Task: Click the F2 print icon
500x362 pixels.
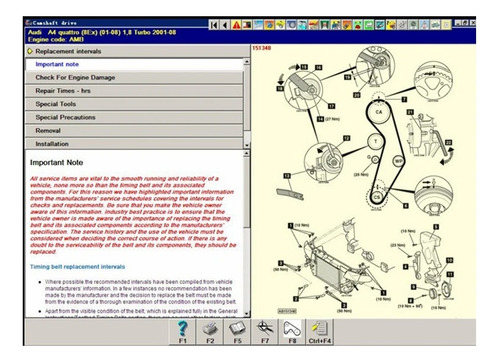Action: click(210, 331)
